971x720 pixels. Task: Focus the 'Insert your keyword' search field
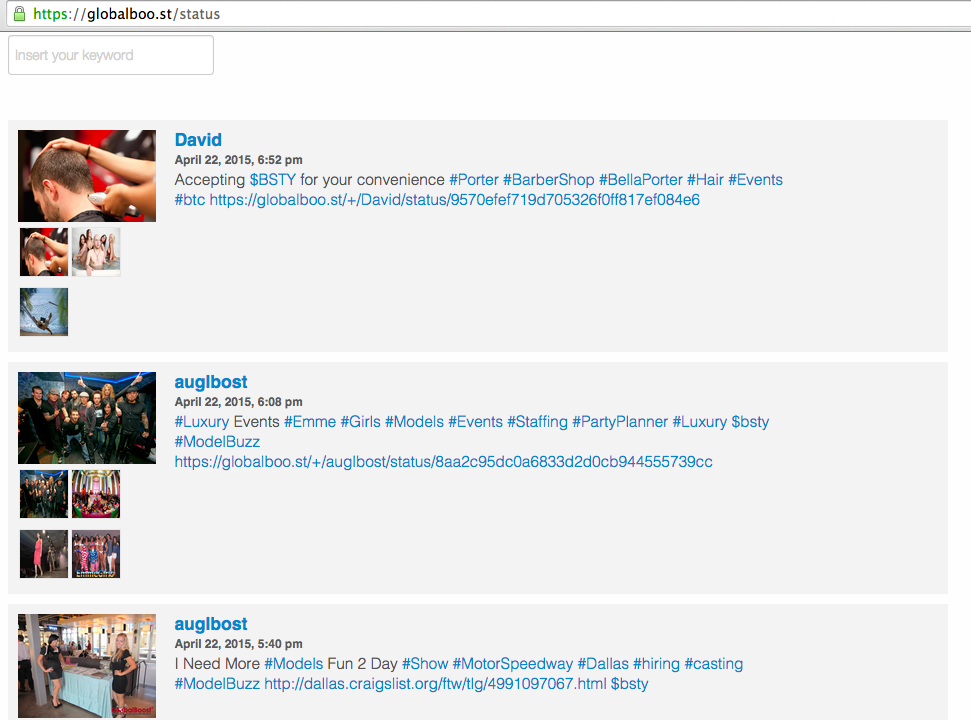point(111,55)
